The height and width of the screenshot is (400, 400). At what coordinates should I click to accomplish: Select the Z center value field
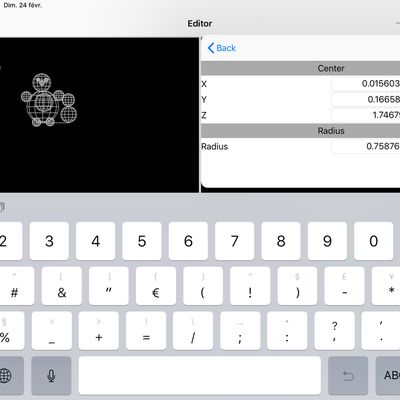[366, 115]
